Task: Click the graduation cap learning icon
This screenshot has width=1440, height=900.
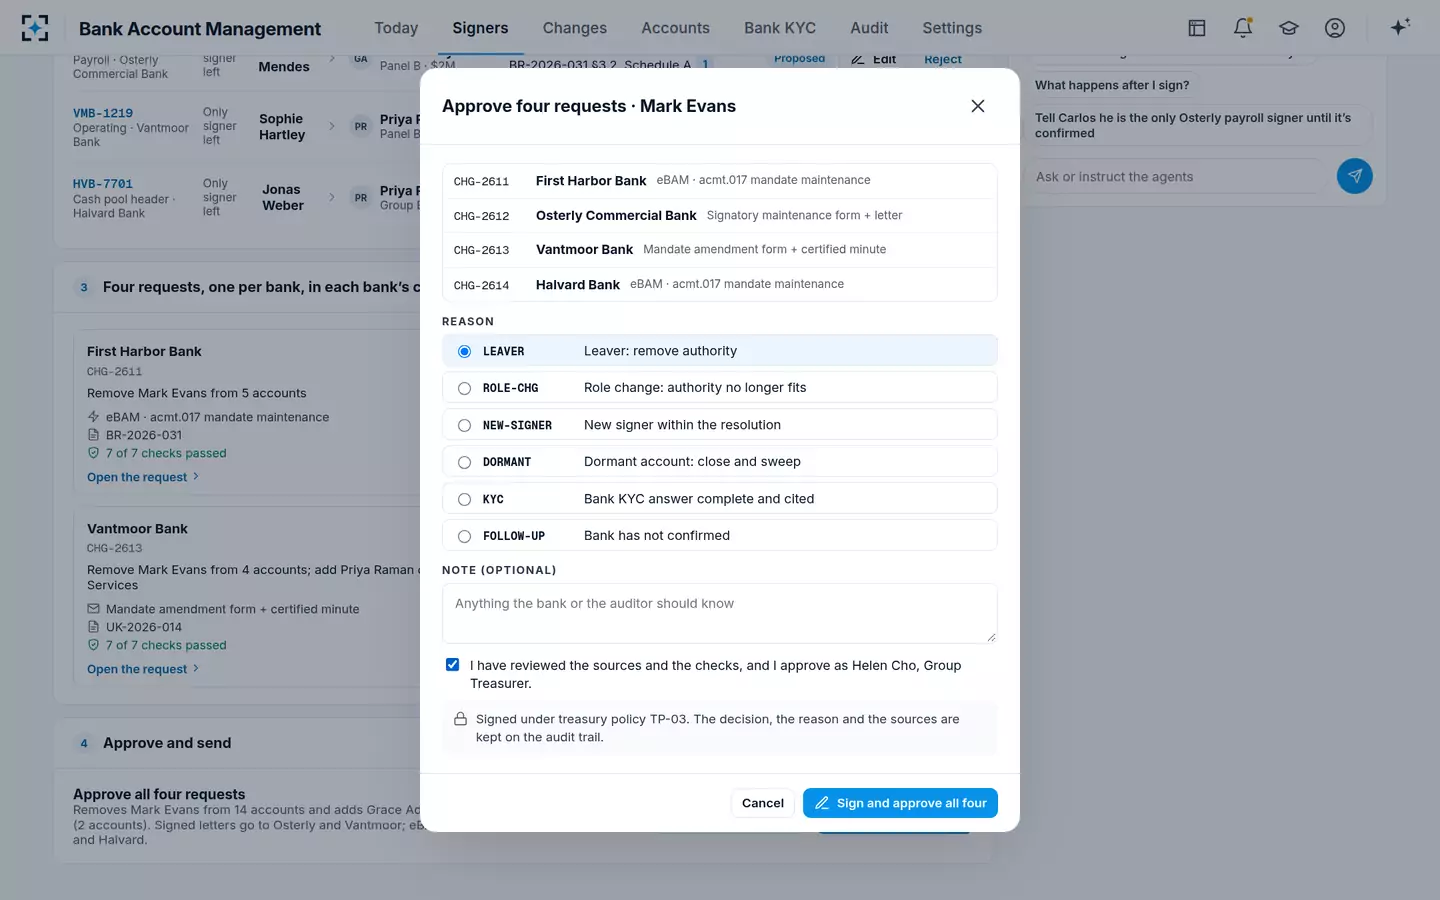Action: 1289,28
